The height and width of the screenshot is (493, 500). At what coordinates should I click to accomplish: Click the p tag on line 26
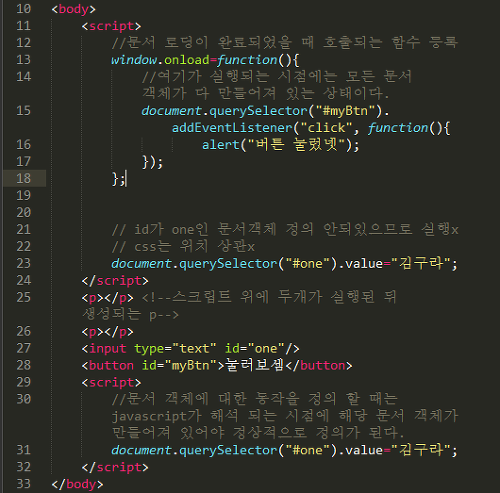108,332
